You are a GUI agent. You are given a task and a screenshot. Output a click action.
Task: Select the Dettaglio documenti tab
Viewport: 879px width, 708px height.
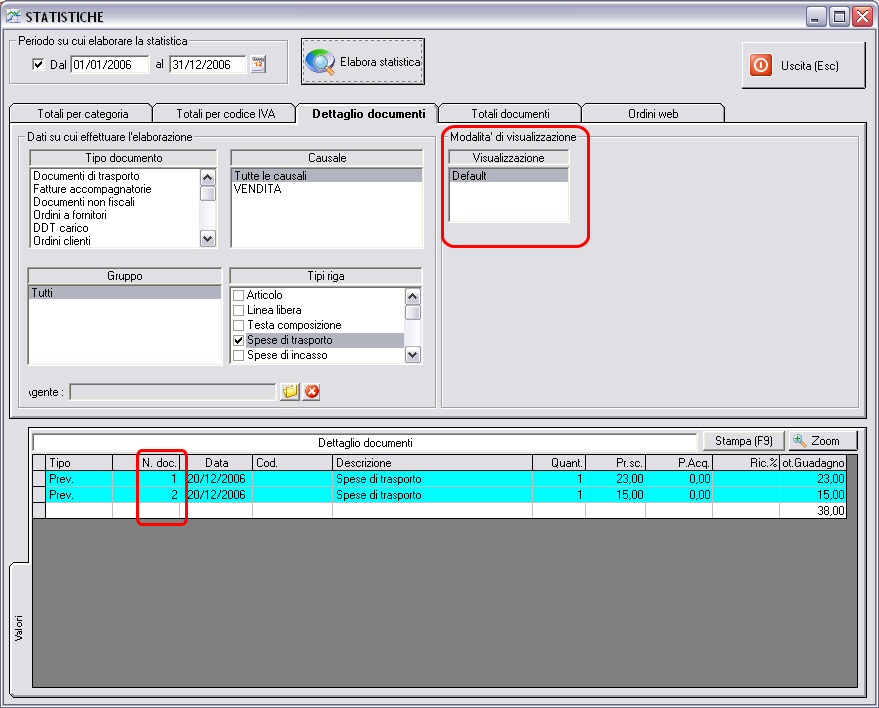[368, 114]
